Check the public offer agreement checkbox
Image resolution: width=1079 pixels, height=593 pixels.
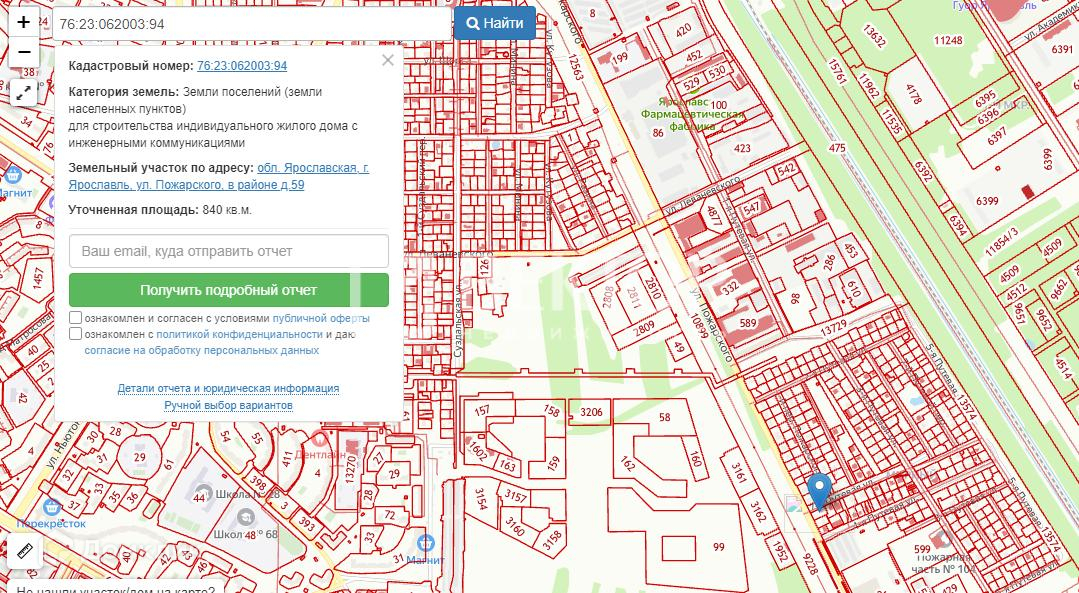(x=76, y=318)
